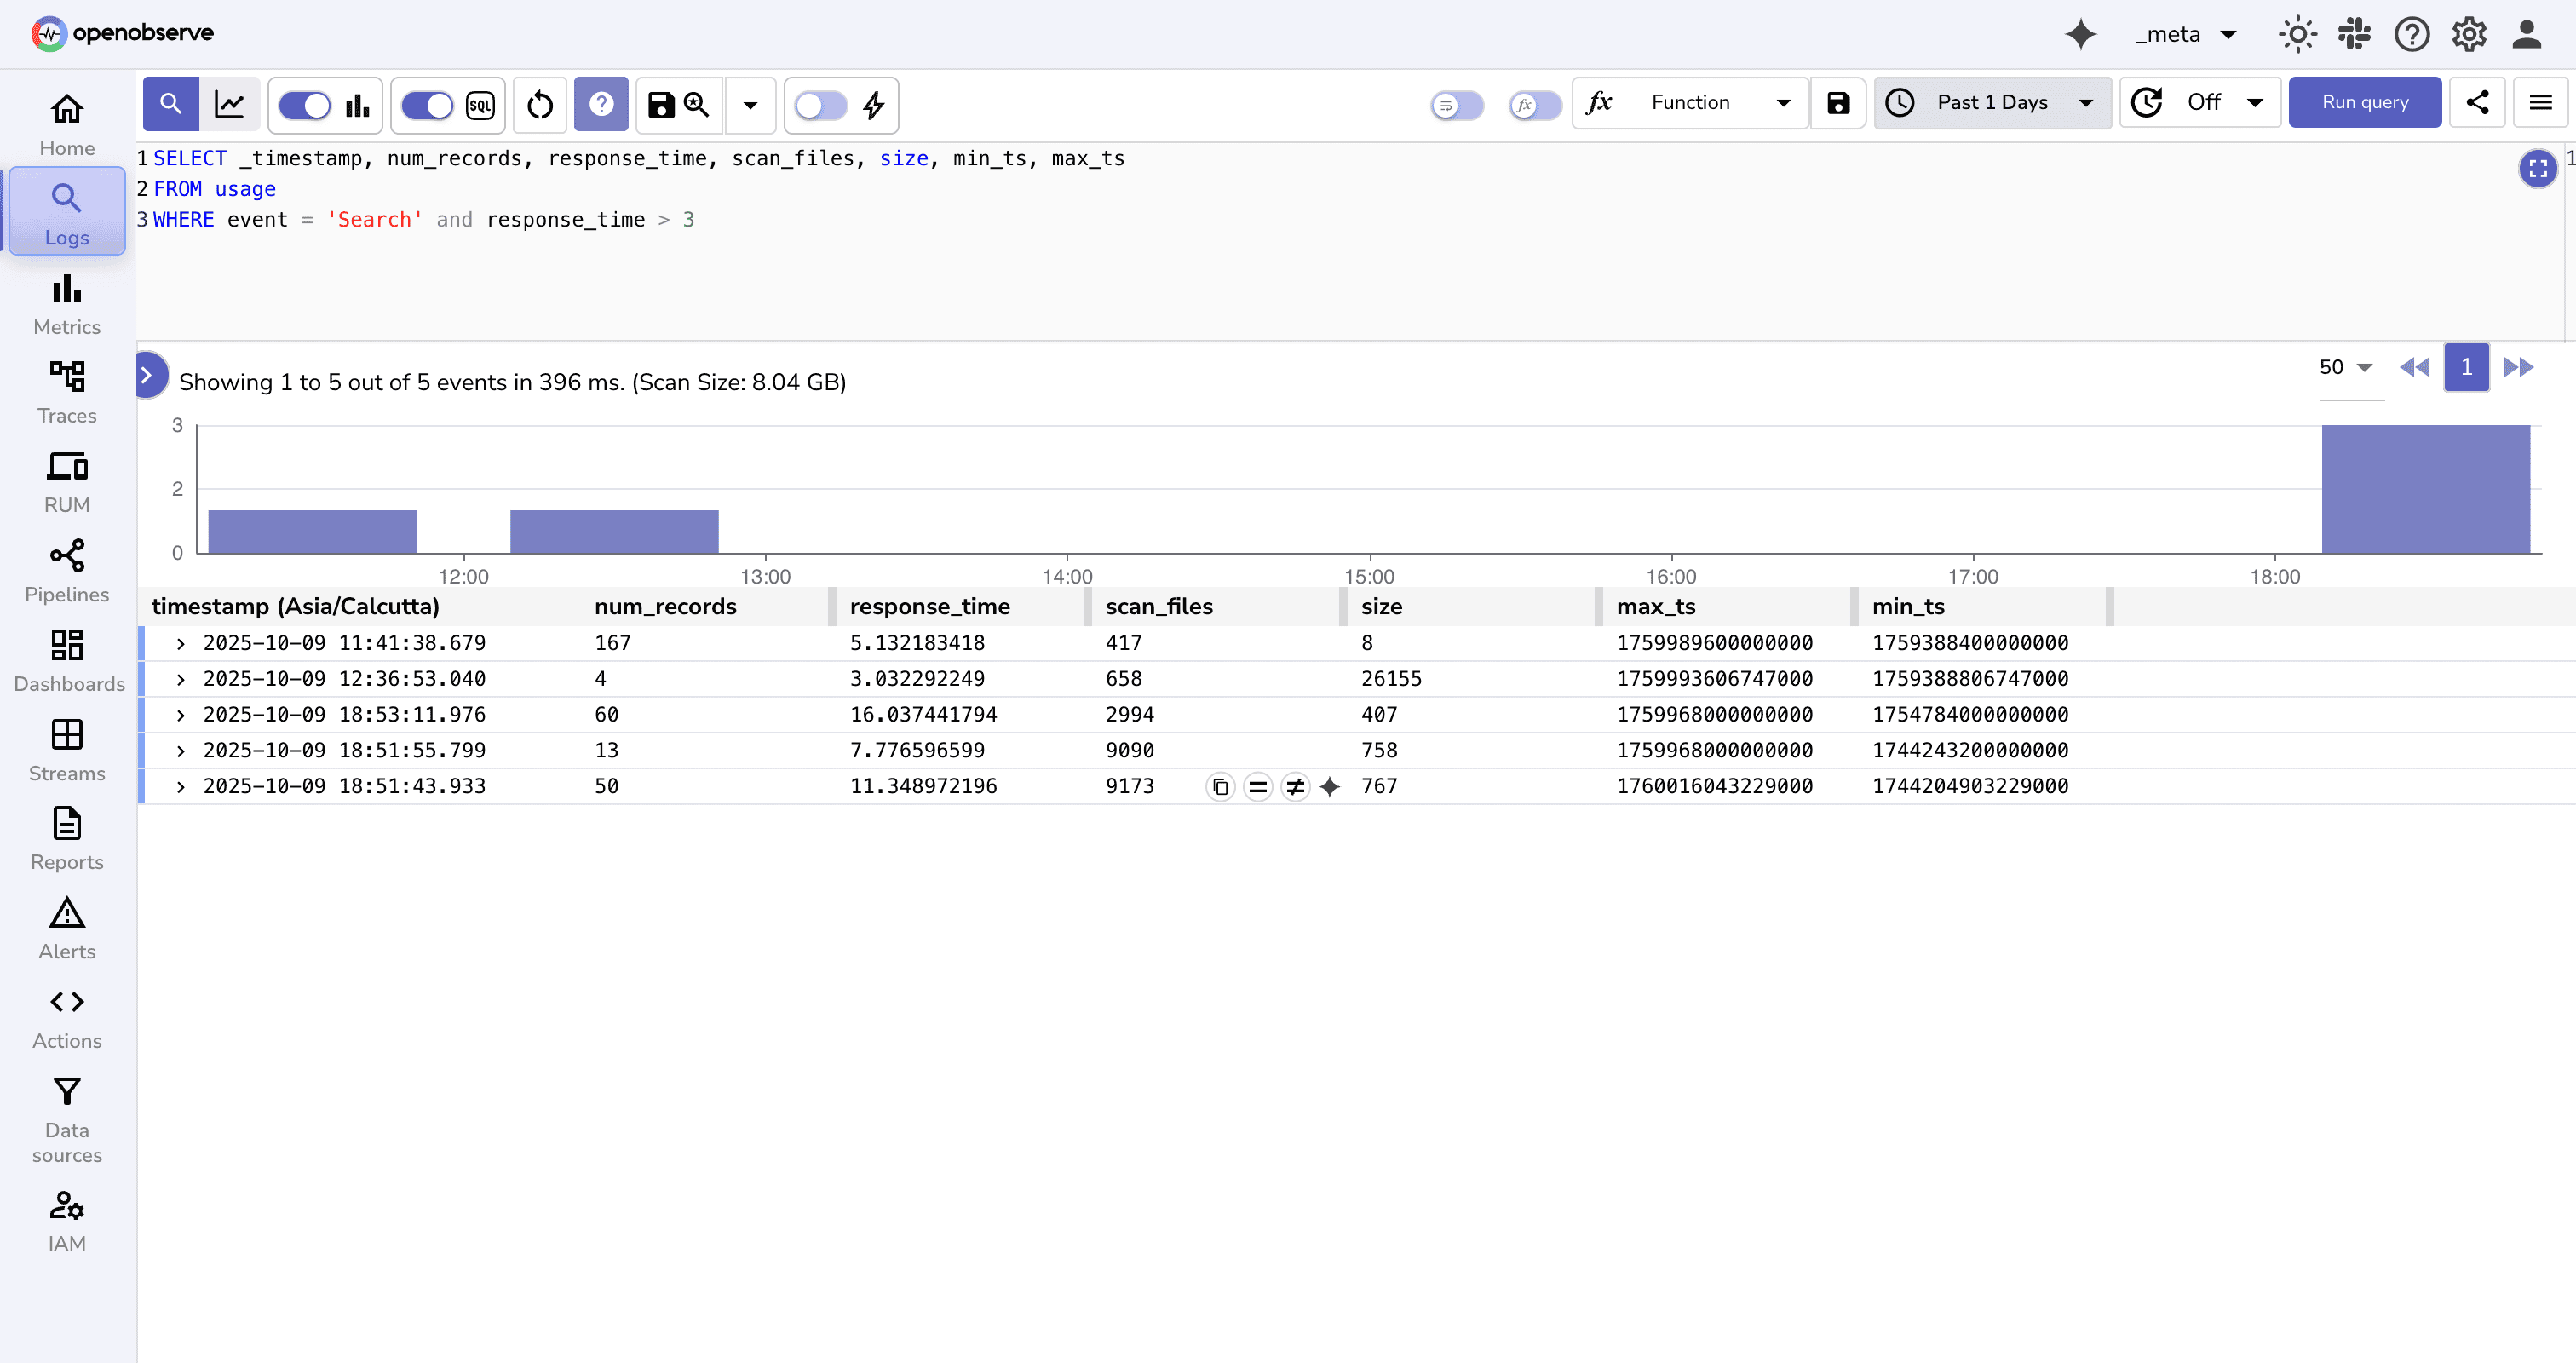Click the save search icon

[661, 104]
